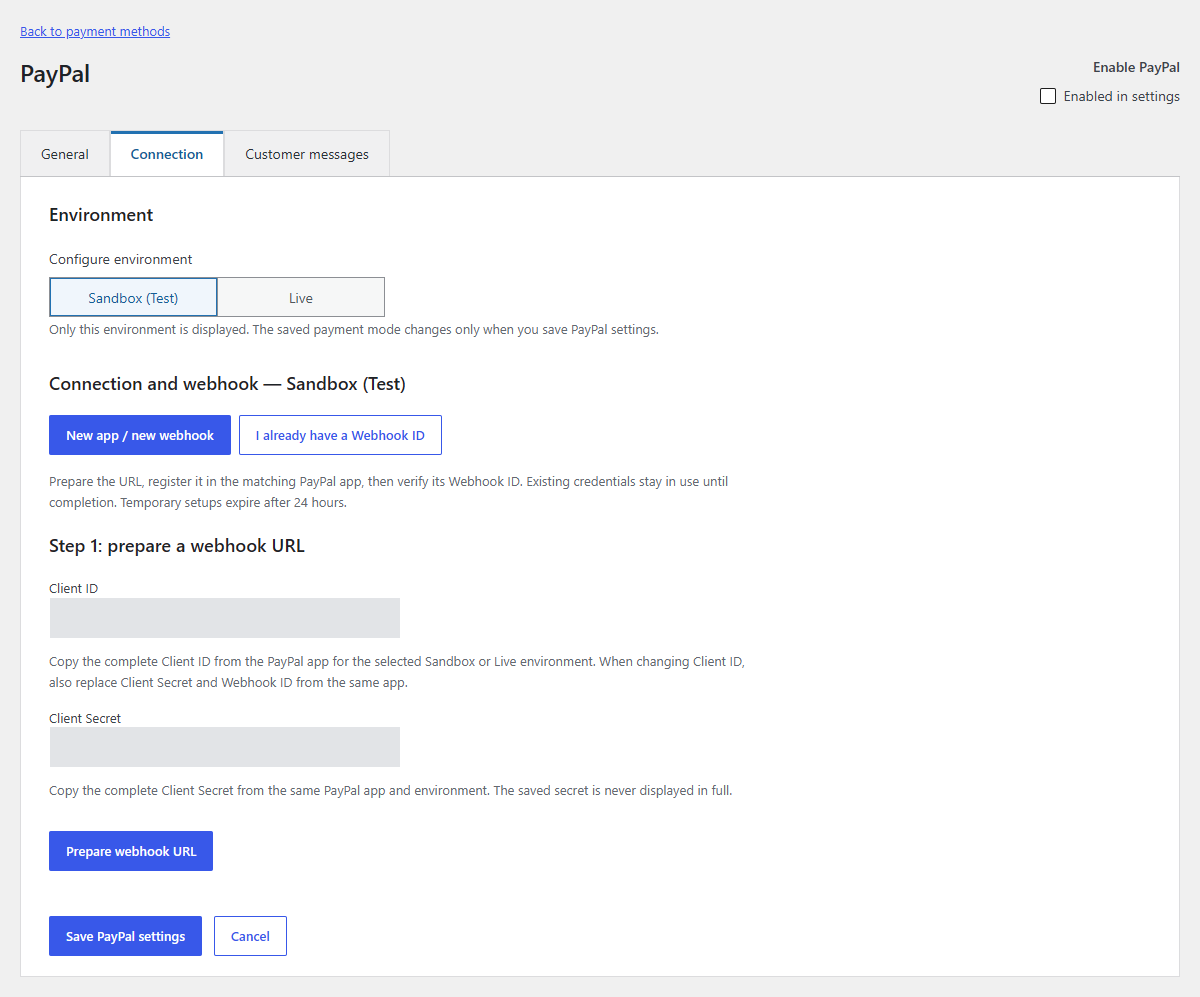Go back to payment methods link
The width and height of the screenshot is (1200, 997).
pos(95,31)
